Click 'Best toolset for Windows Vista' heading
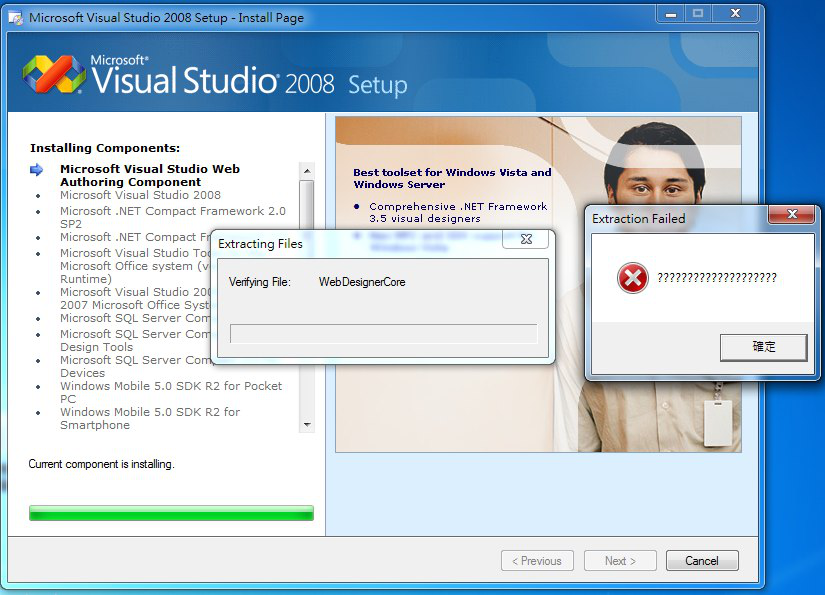This screenshot has height=595, width=825. (x=452, y=178)
